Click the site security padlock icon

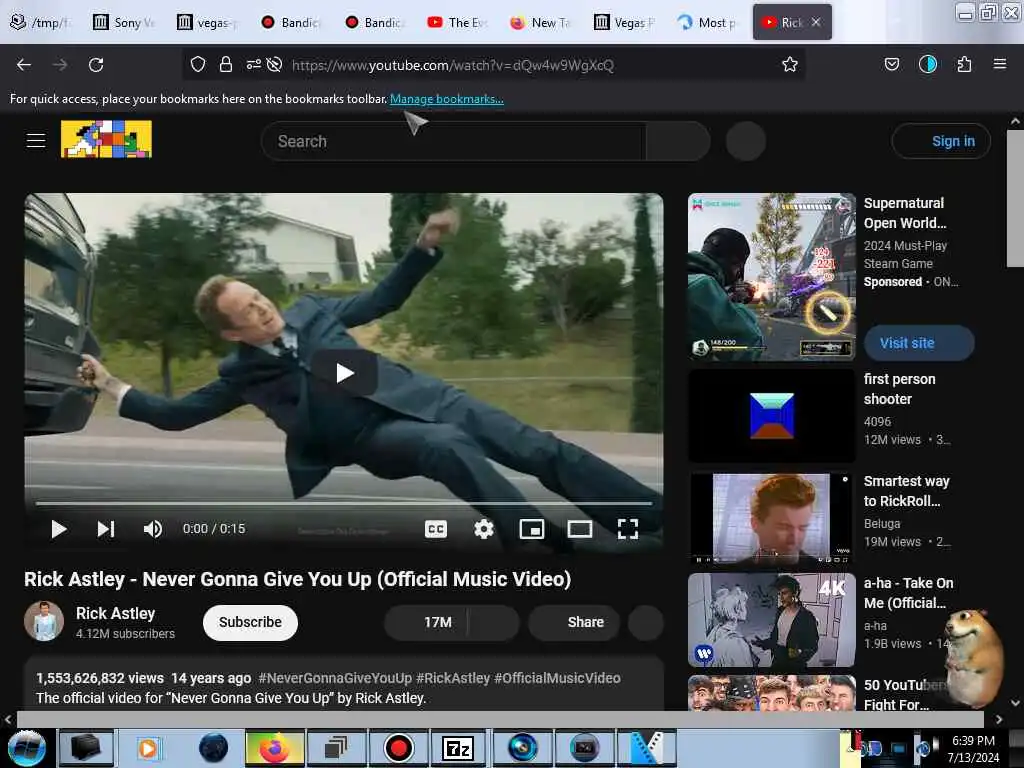click(226, 64)
